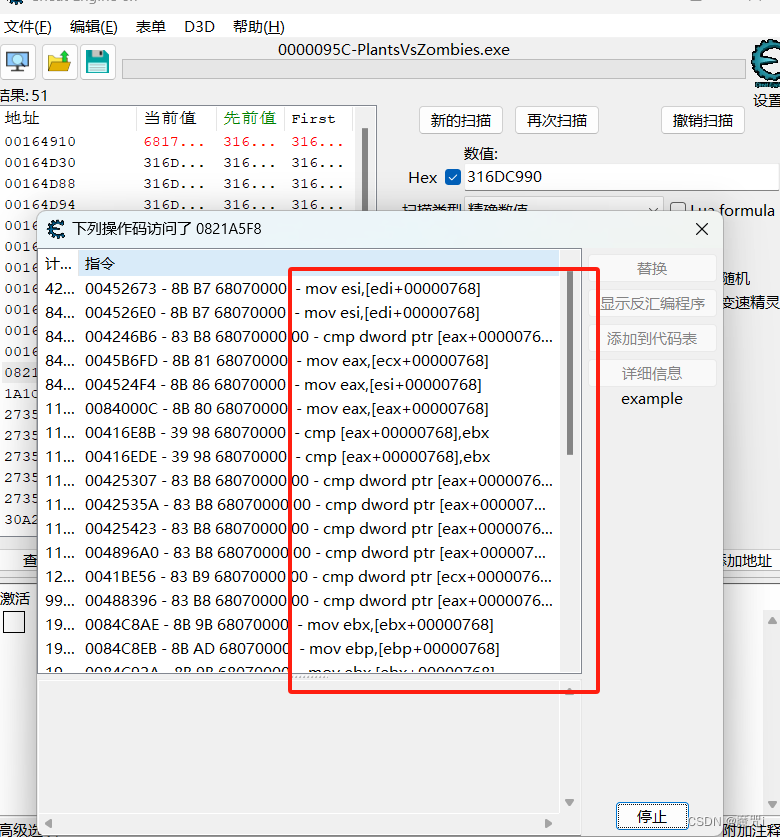The width and height of the screenshot is (780, 837).
Task: Save cheat table floppy disk icon
Action: [x=98, y=62]
